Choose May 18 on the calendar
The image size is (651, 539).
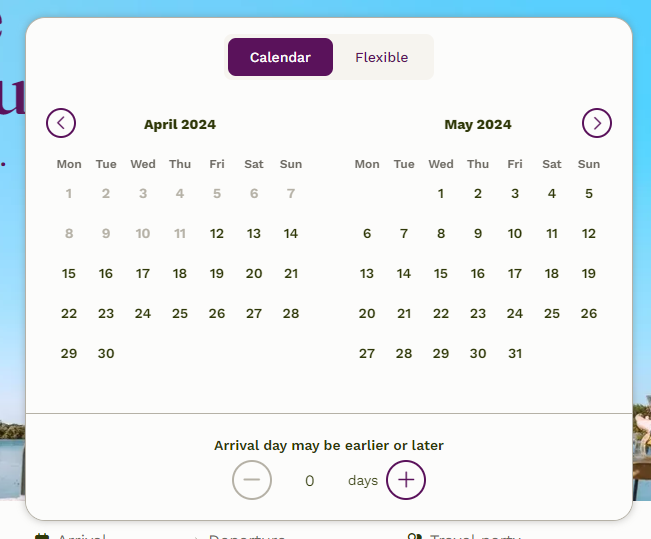(x=552, y=273)
